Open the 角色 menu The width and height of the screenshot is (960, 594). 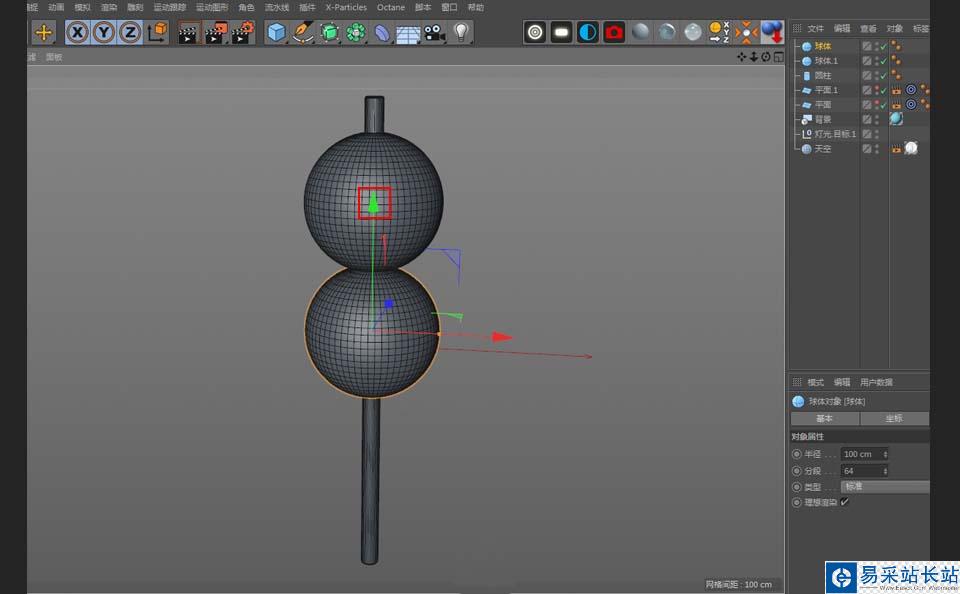pyautogui.click(x=246, y=7)
